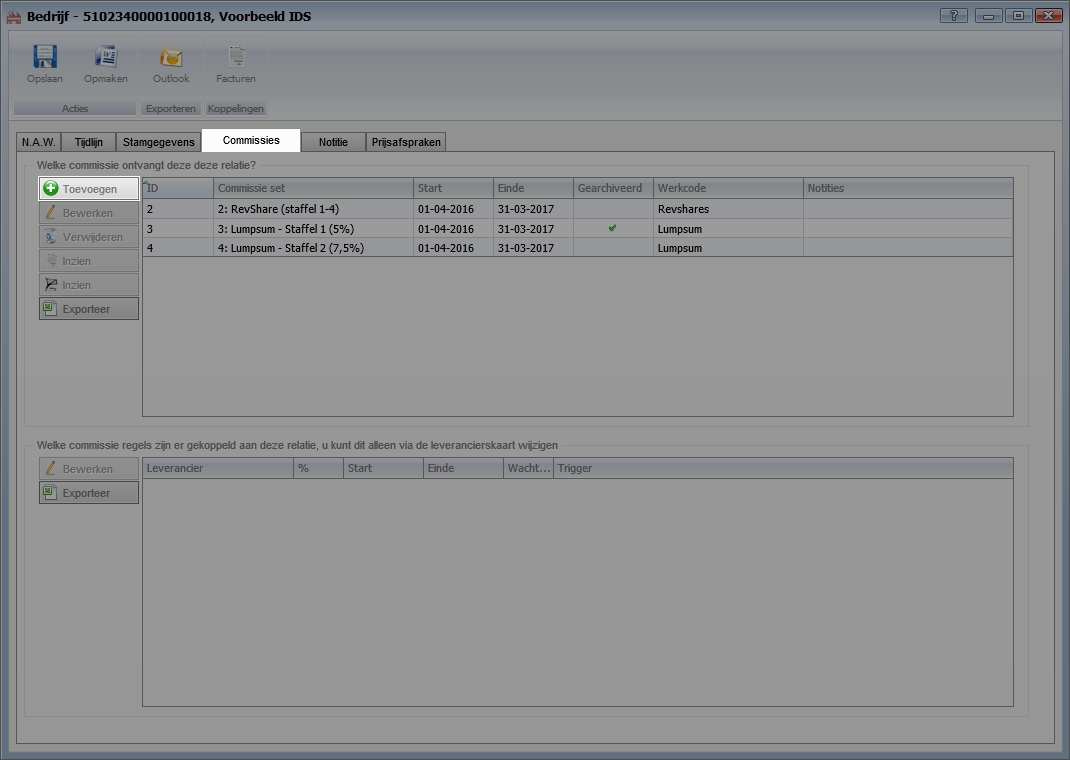
Task: Open the Opmaken Word document icon
Action: [x=105, y=59]
